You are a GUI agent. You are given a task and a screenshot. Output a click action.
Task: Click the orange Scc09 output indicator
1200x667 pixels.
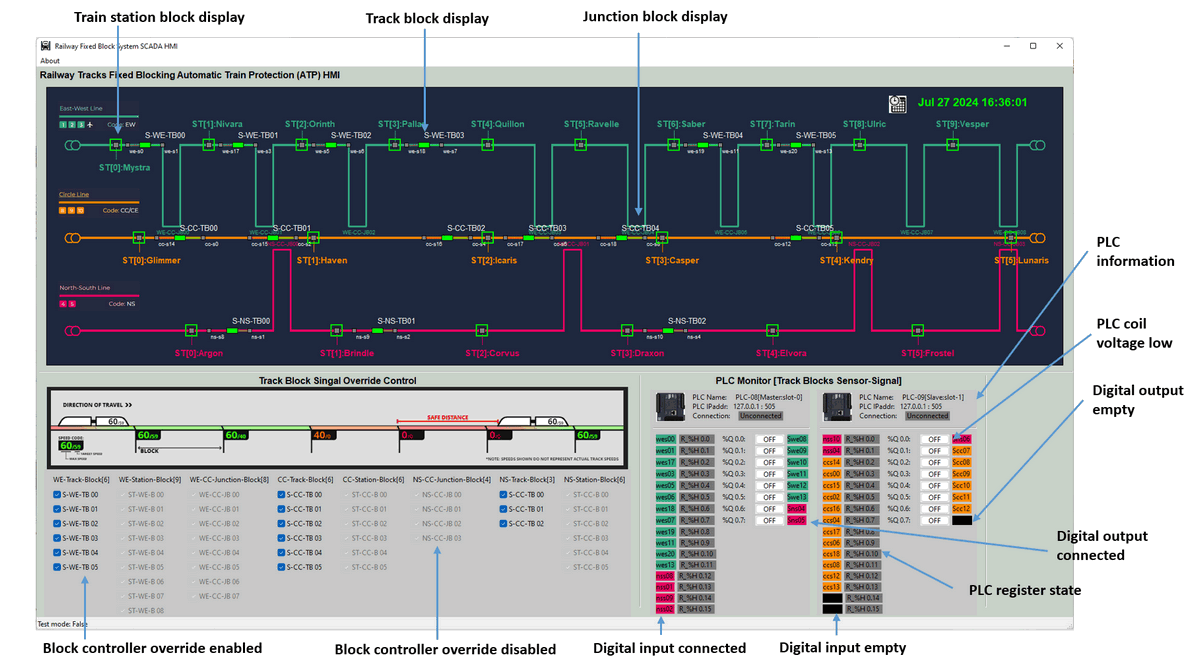pos(961,474)
